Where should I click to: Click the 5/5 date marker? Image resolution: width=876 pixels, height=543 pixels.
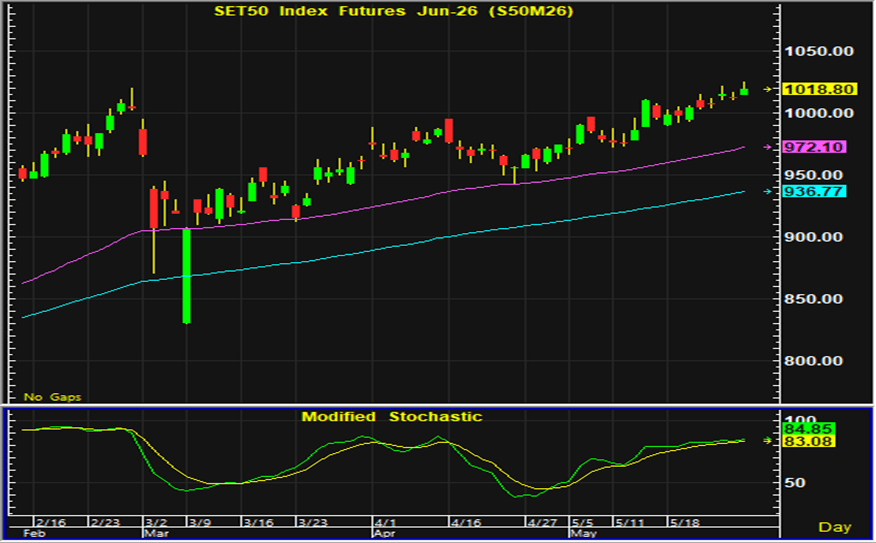tap(582, 523)
